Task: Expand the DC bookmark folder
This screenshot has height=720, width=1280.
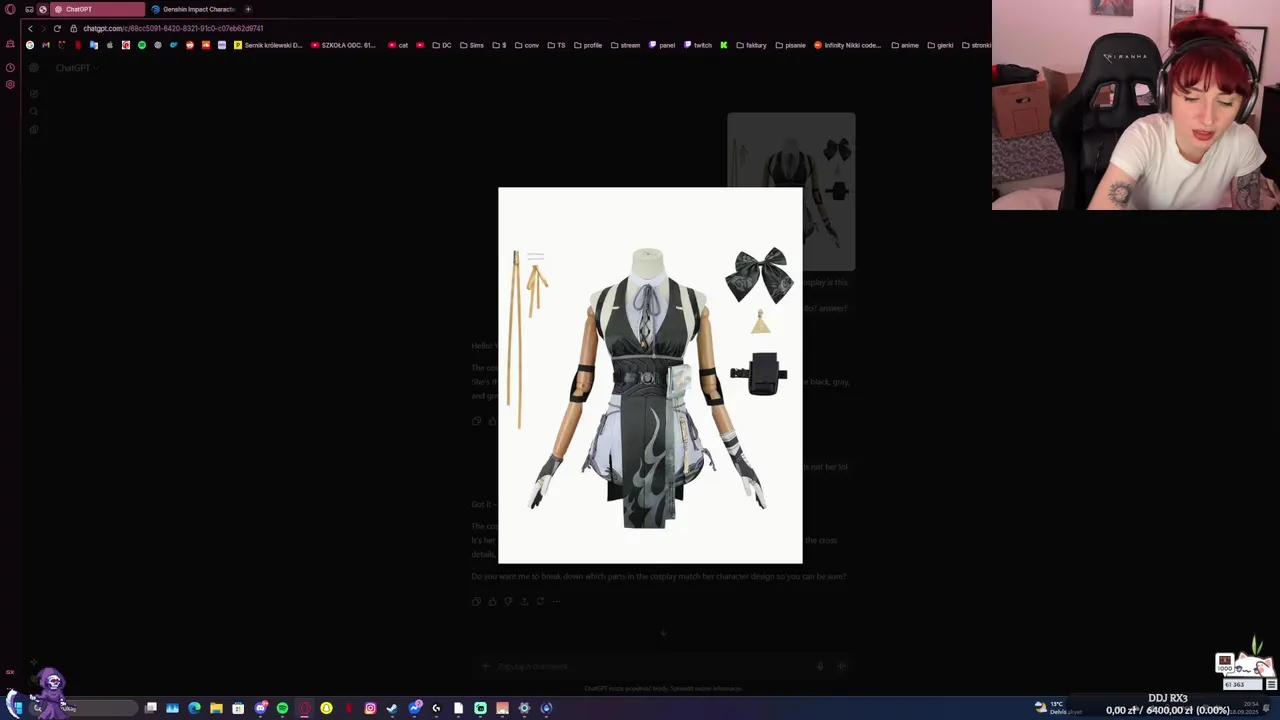Action: pyautogui.click(x=442, y=45)
